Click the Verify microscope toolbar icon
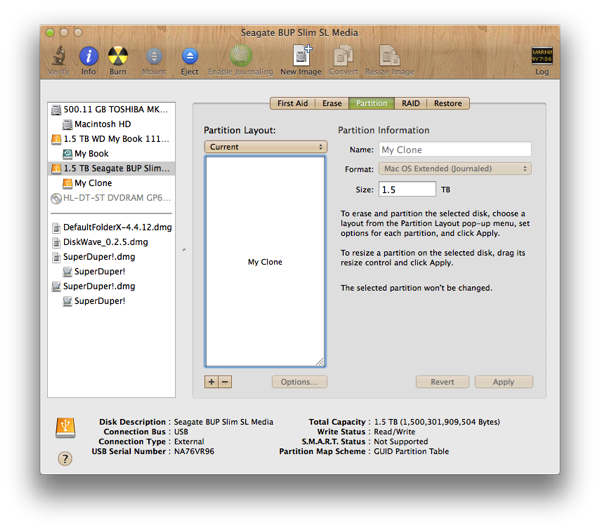 [x=59, y=56]
